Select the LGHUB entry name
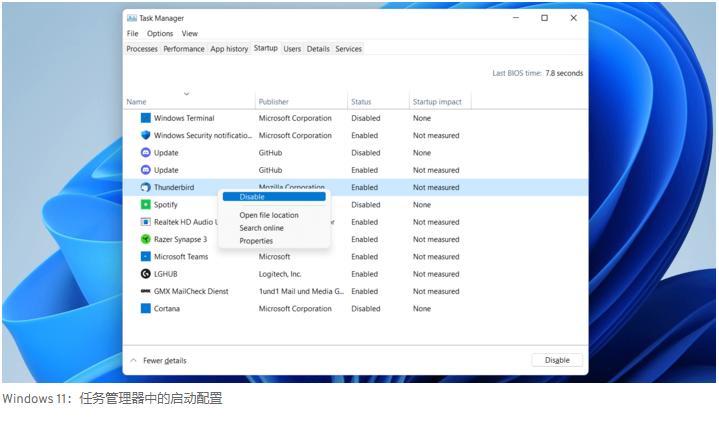The height and width of the screenshot is (423, 719). (x=166, y=274)
